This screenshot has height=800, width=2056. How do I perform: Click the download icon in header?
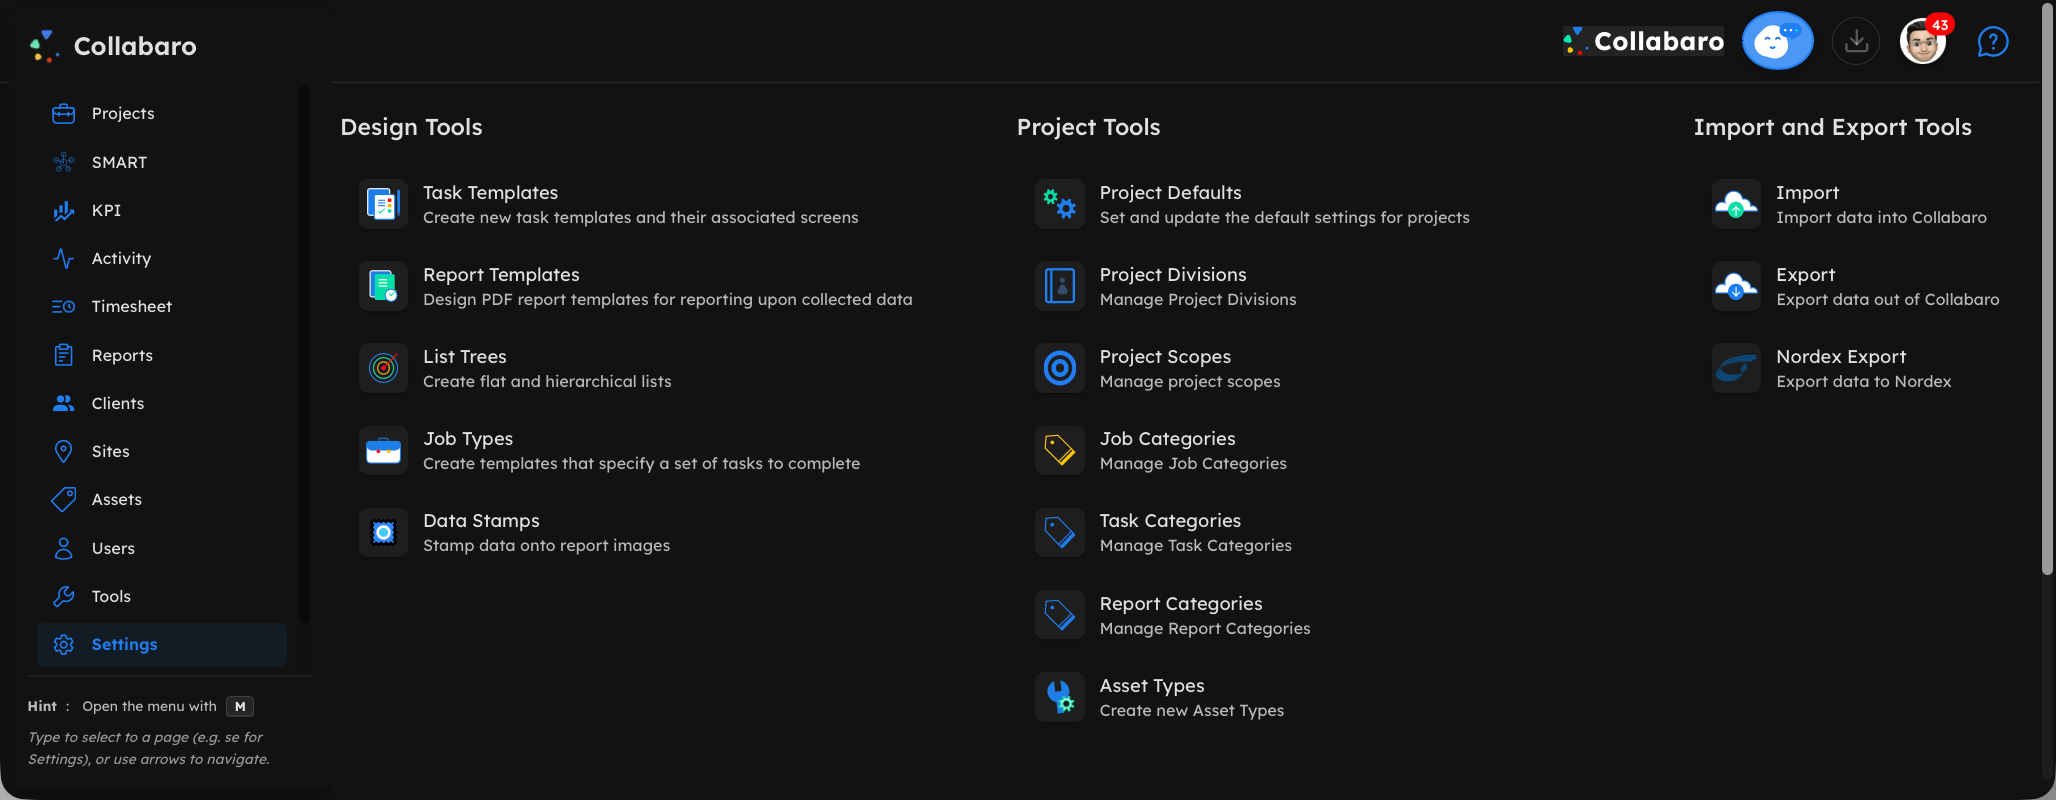[1856, 41]
